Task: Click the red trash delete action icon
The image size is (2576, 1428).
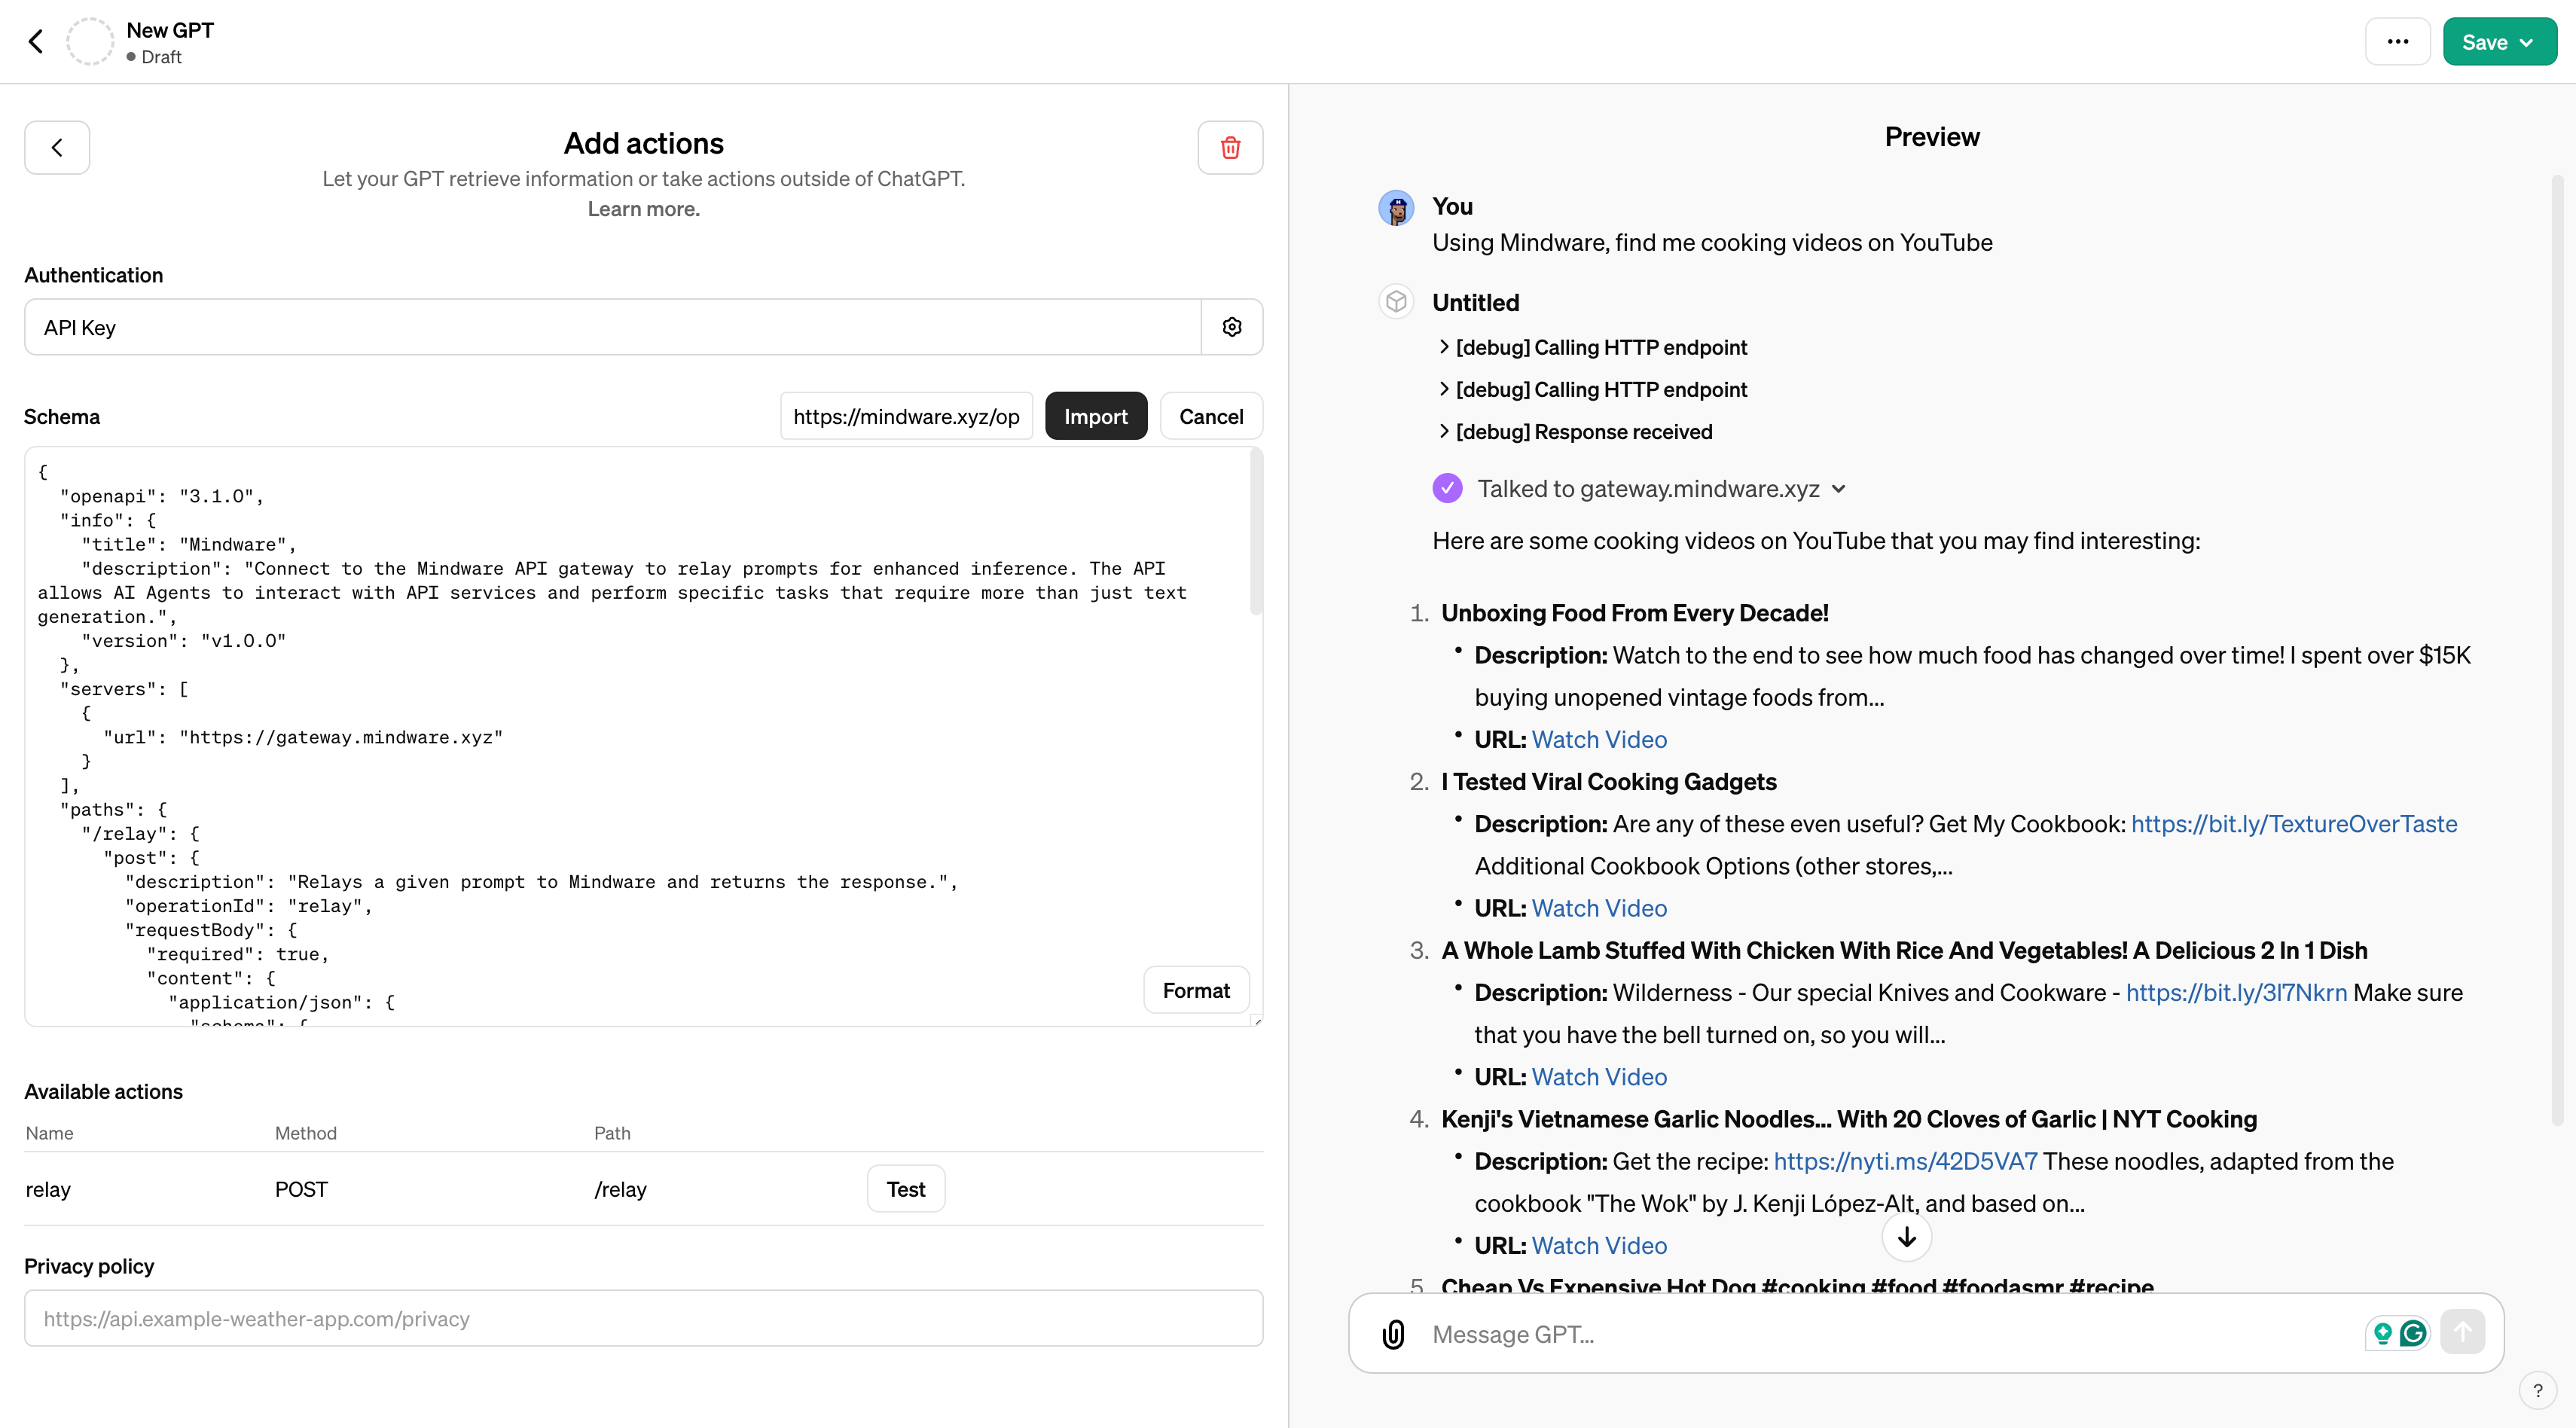Action: [1230, 148]
